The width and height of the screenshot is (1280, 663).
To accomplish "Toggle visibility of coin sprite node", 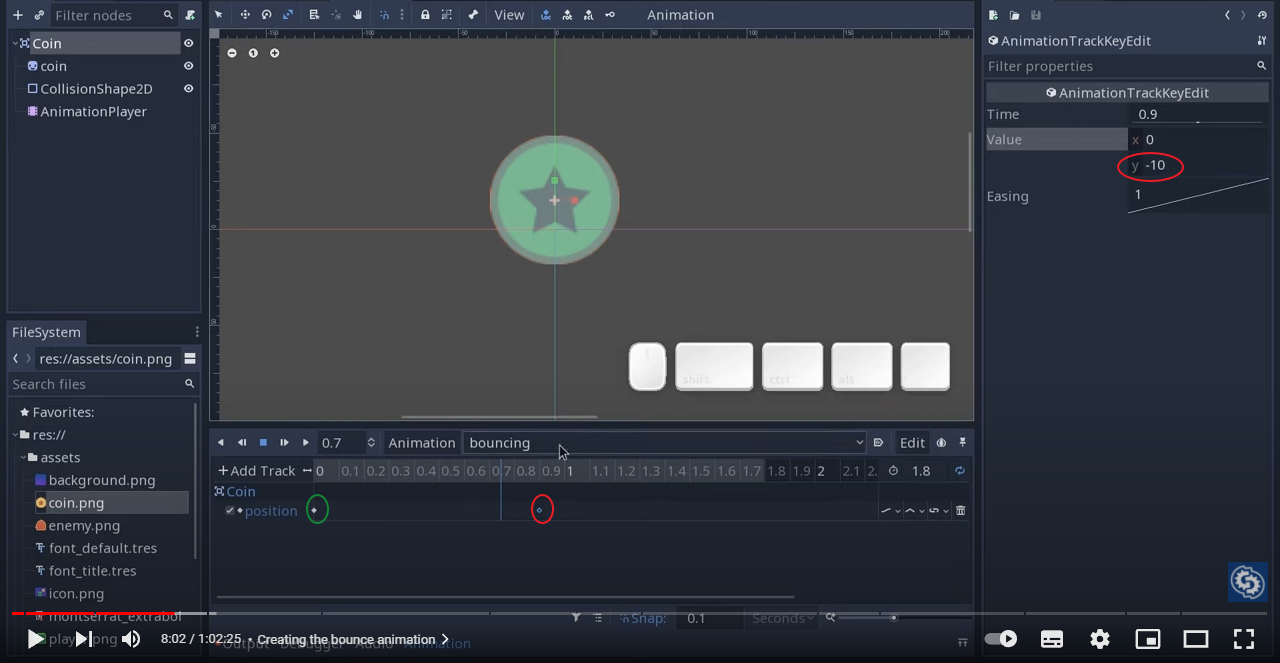I will click(188, 66).
